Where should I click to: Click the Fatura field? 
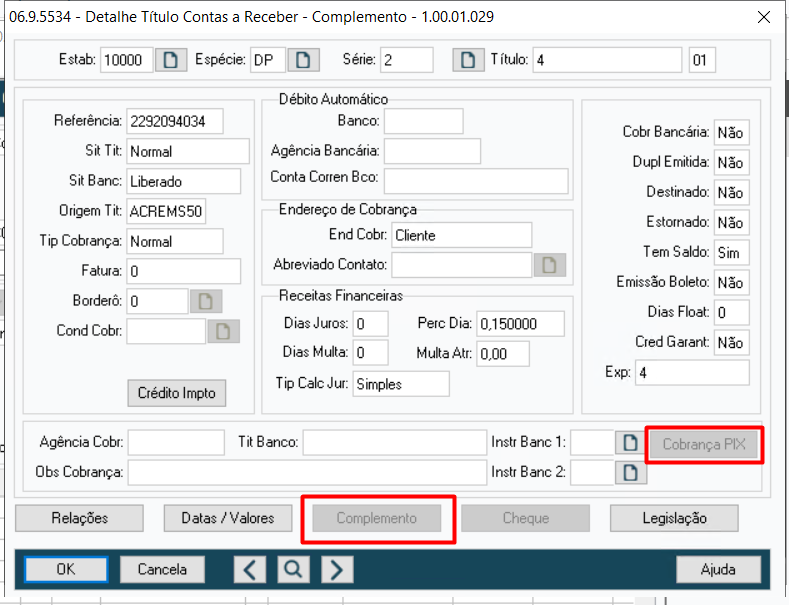184,271
